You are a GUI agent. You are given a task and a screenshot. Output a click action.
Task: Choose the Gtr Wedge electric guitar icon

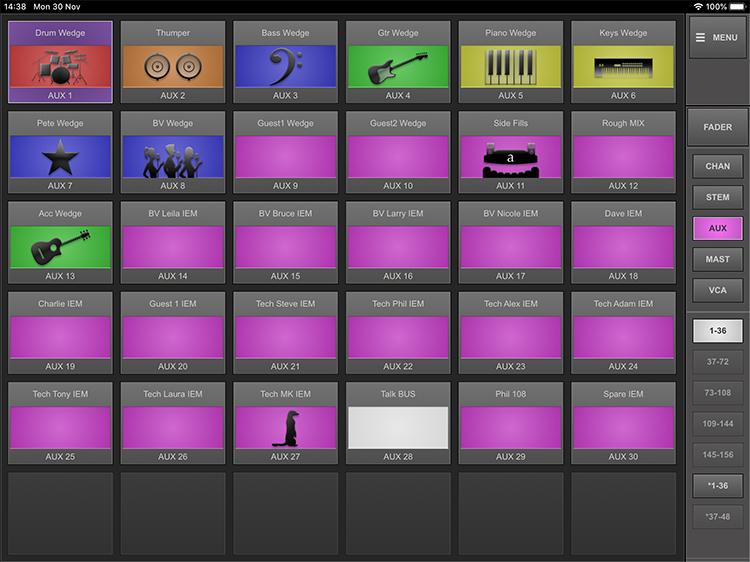[x=398, y=67]
